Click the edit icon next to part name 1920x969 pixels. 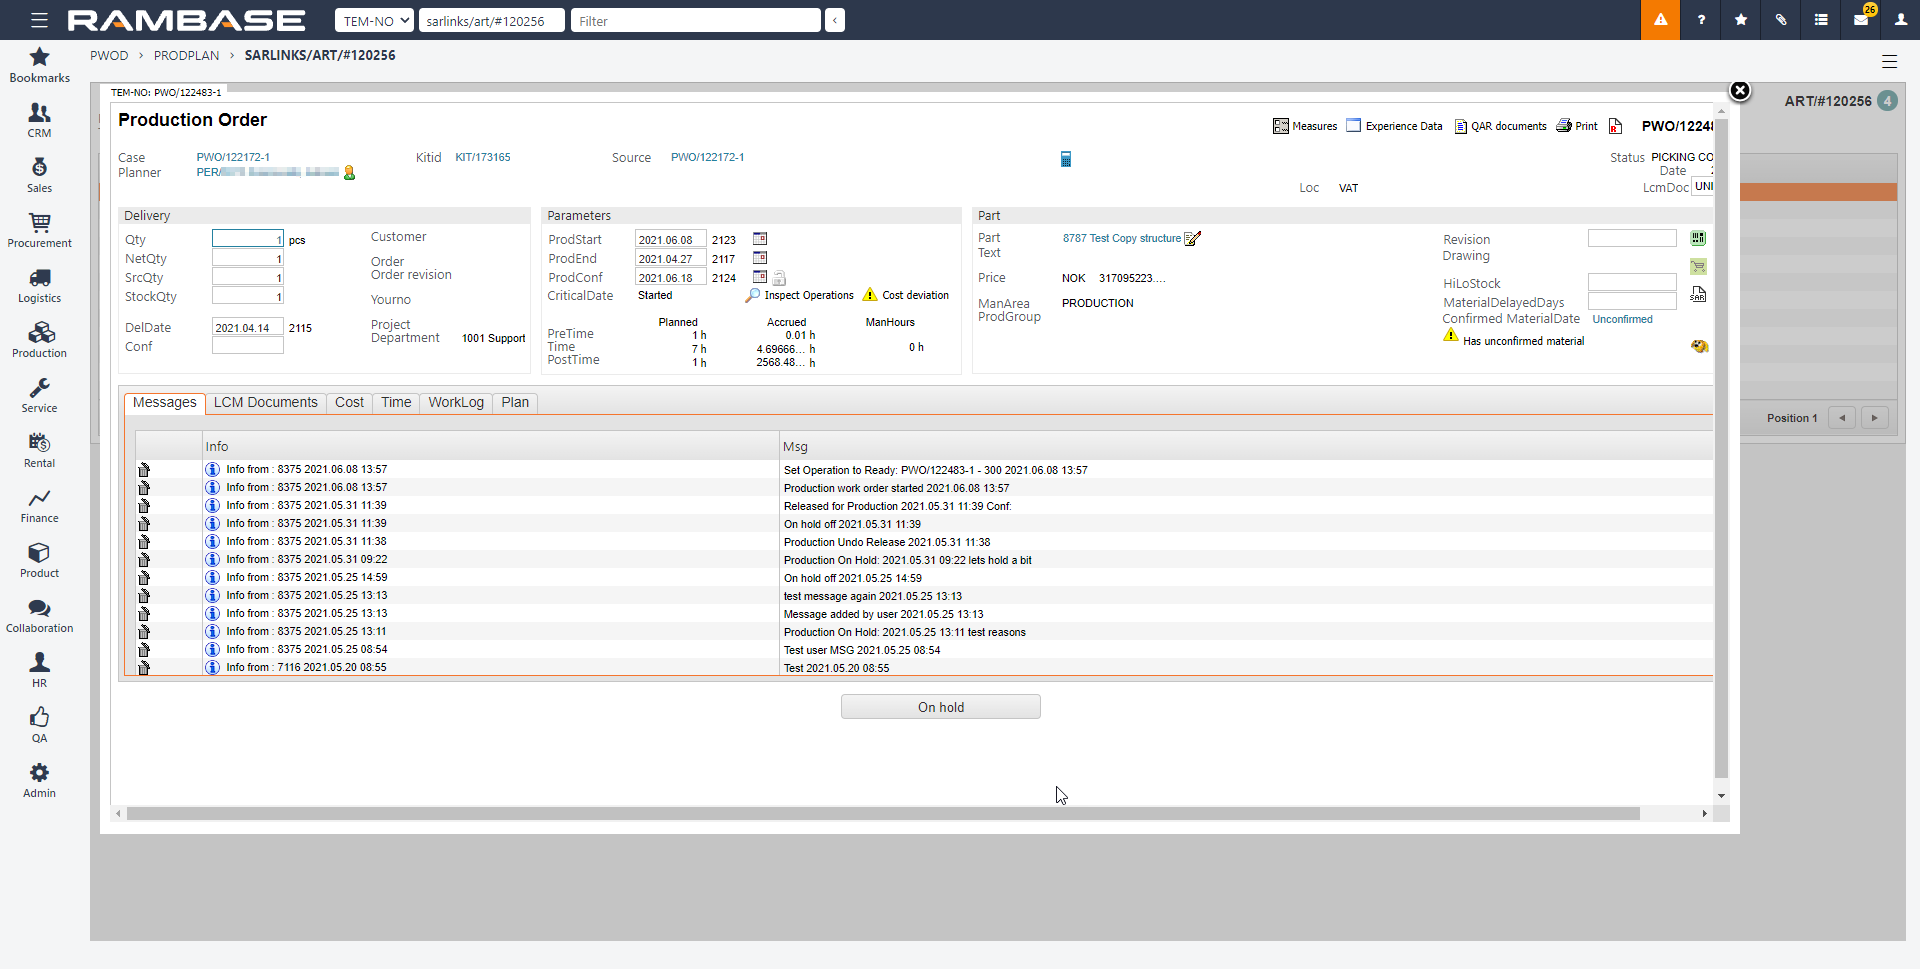point(1192,238)
